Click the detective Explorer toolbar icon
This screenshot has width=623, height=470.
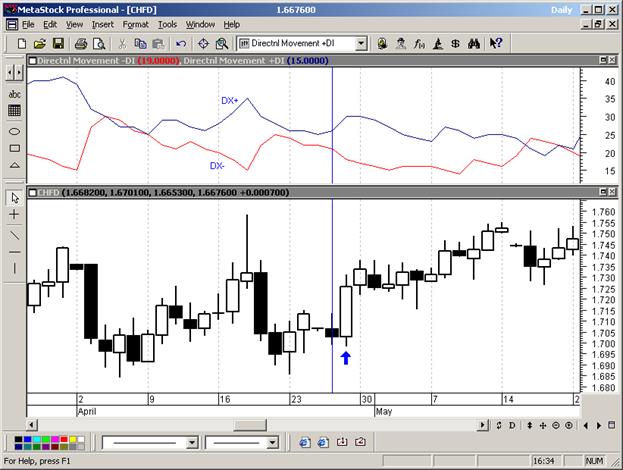pyautogui.click(x=400, y=43)
